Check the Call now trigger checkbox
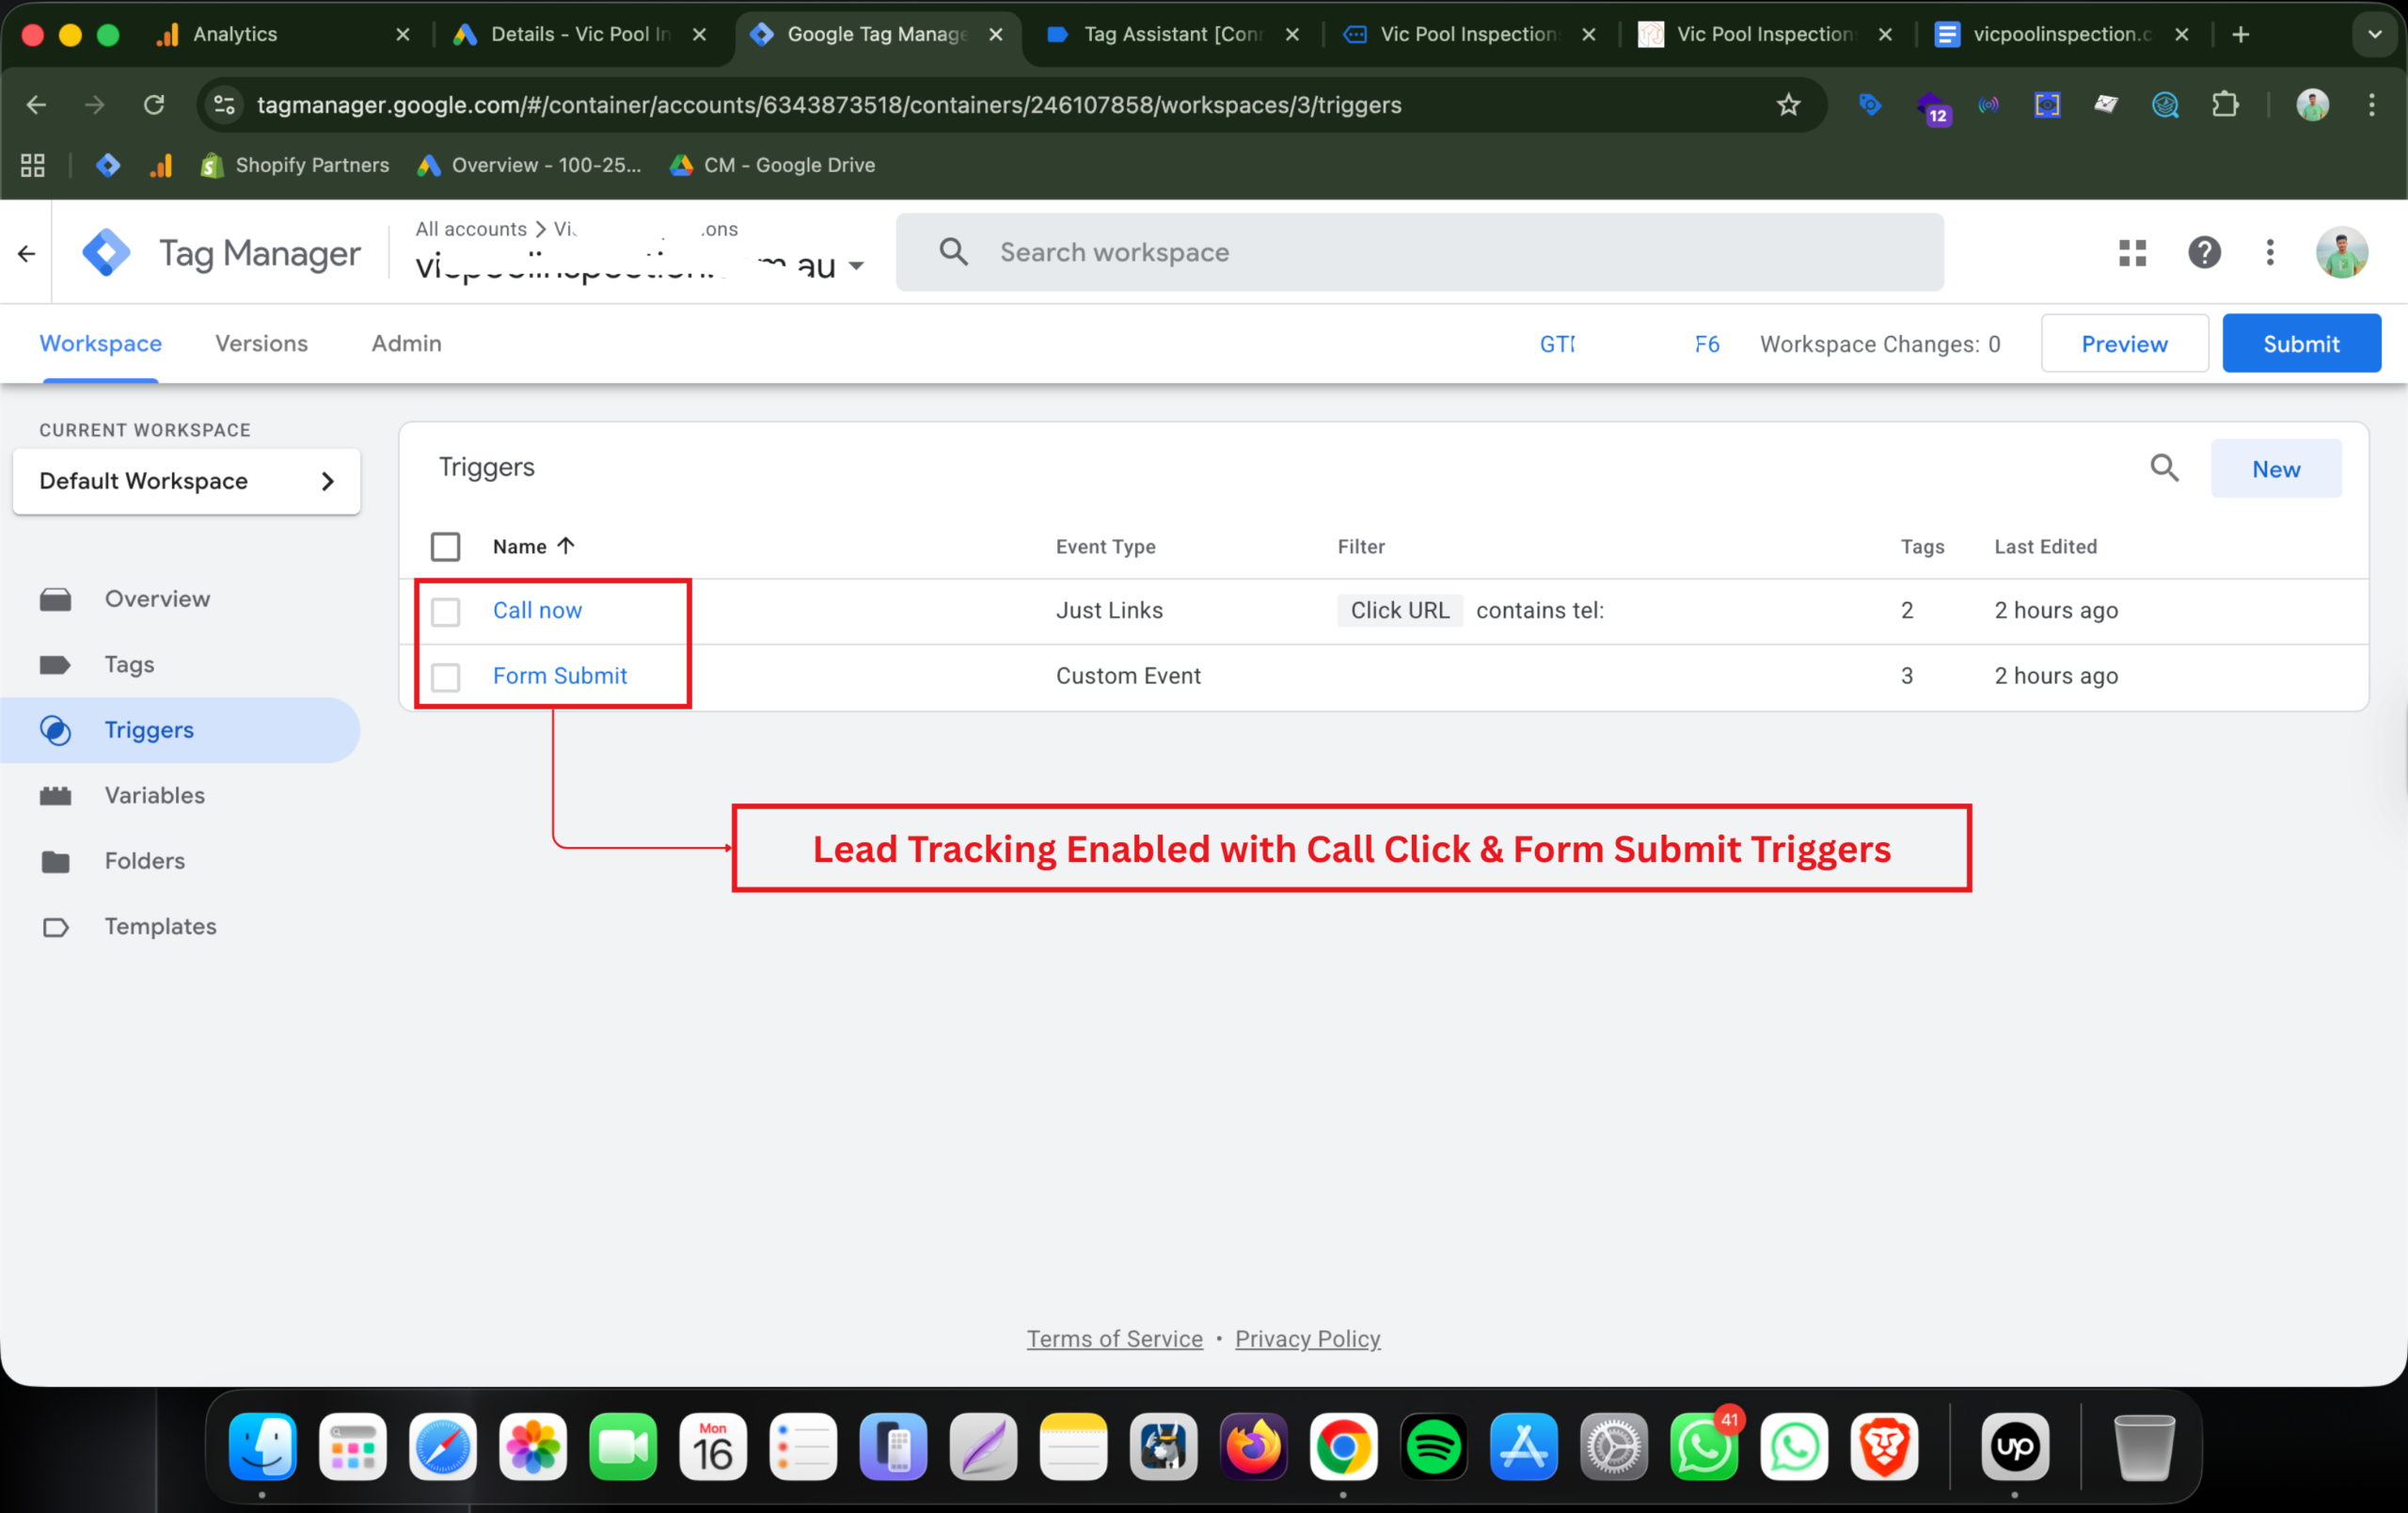This screenshot has height=1513, width=2408. pyautogui.click(x=445, y=611)
